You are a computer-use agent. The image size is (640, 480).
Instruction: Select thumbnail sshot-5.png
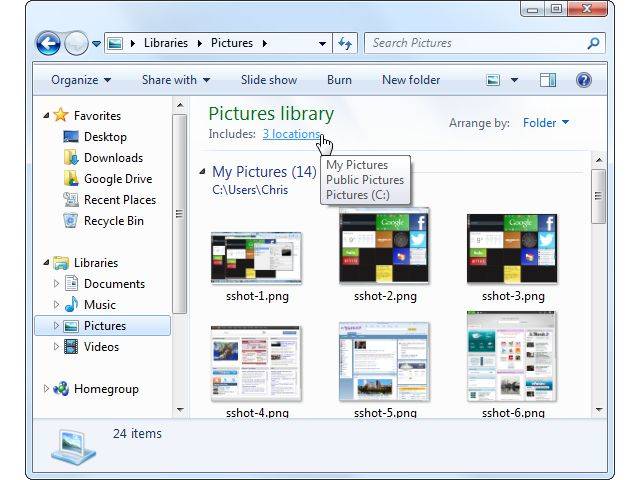click(384, 362)
